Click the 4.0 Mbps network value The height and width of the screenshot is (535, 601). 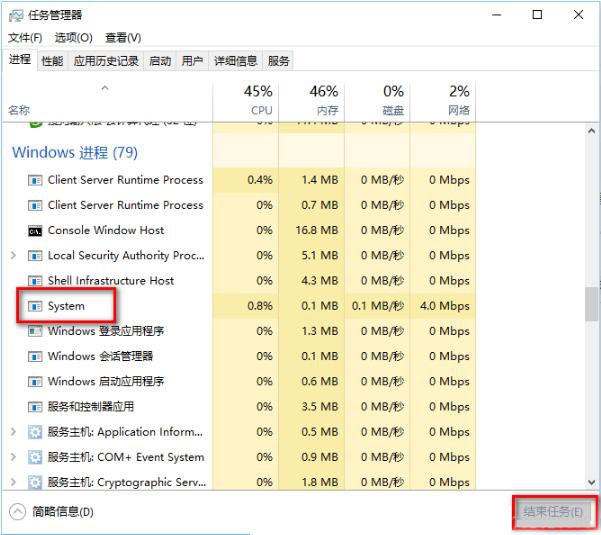click(x=445, y=306)
